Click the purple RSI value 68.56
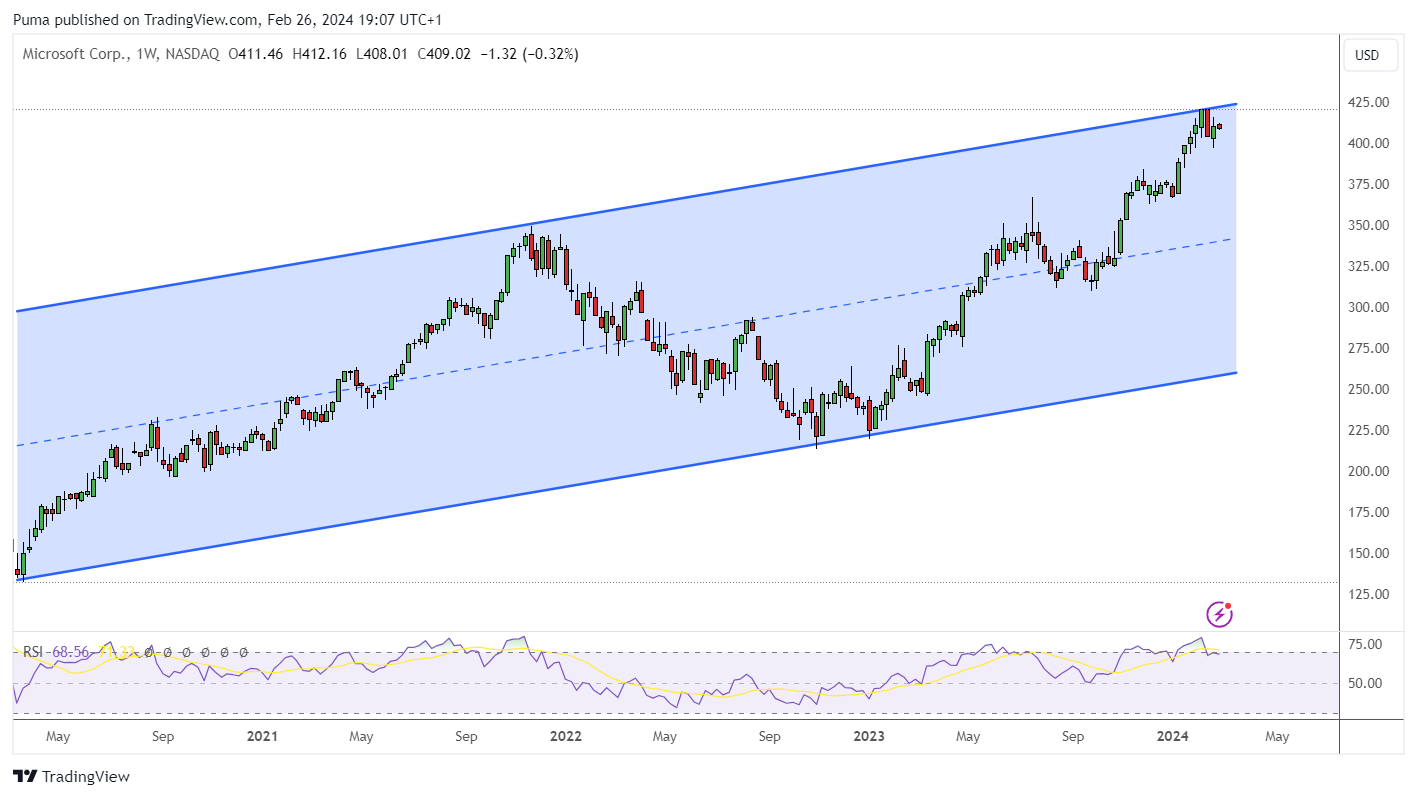 pos(69,652)
